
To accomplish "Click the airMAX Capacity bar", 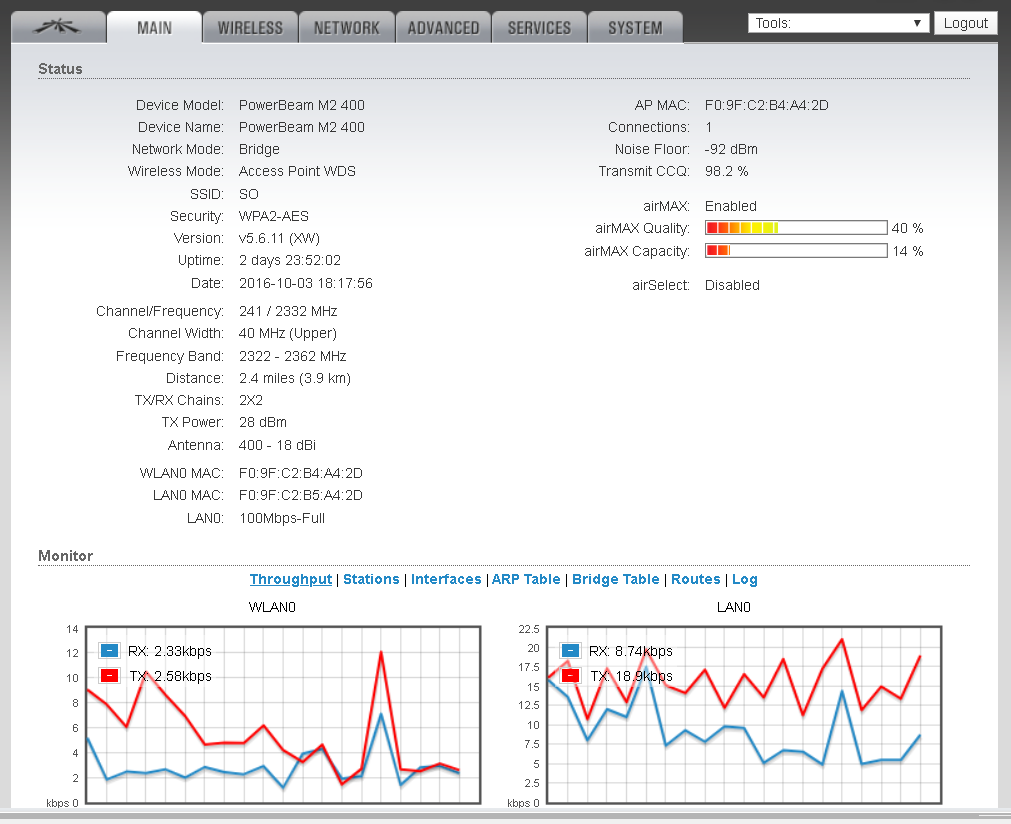I will (796, 250).
